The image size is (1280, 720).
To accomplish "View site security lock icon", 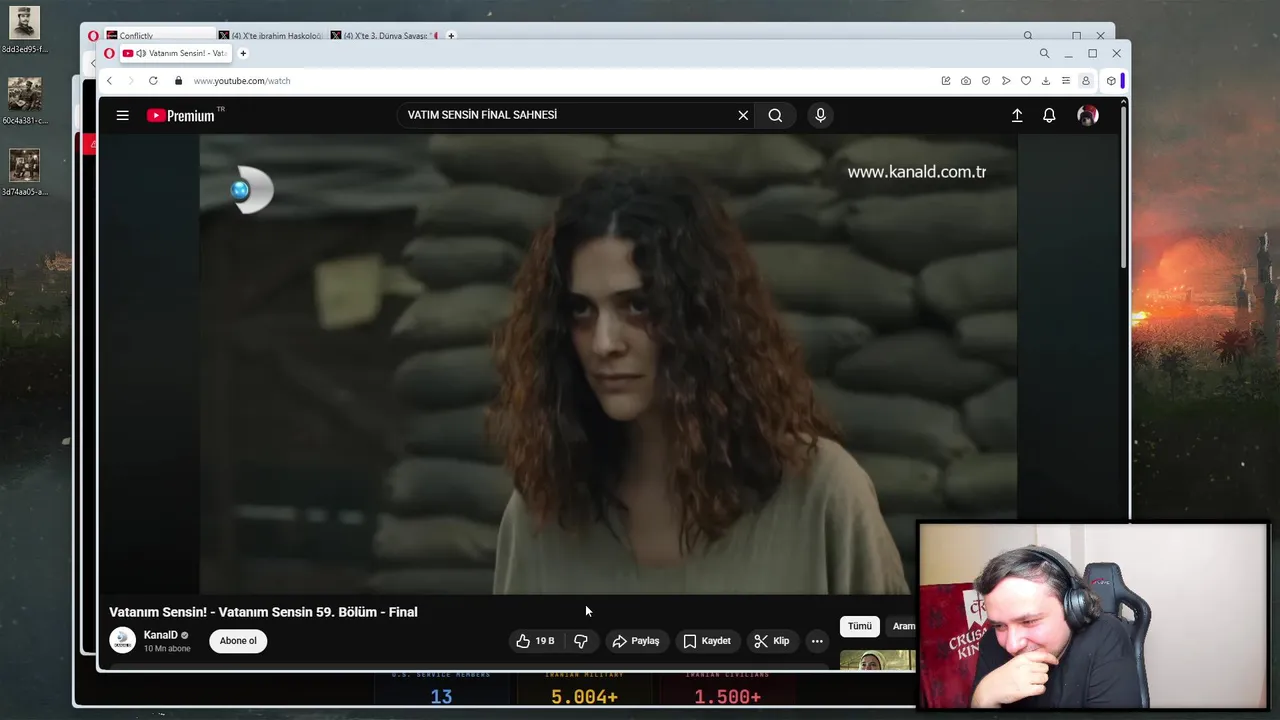I will [x=179, y=81].
